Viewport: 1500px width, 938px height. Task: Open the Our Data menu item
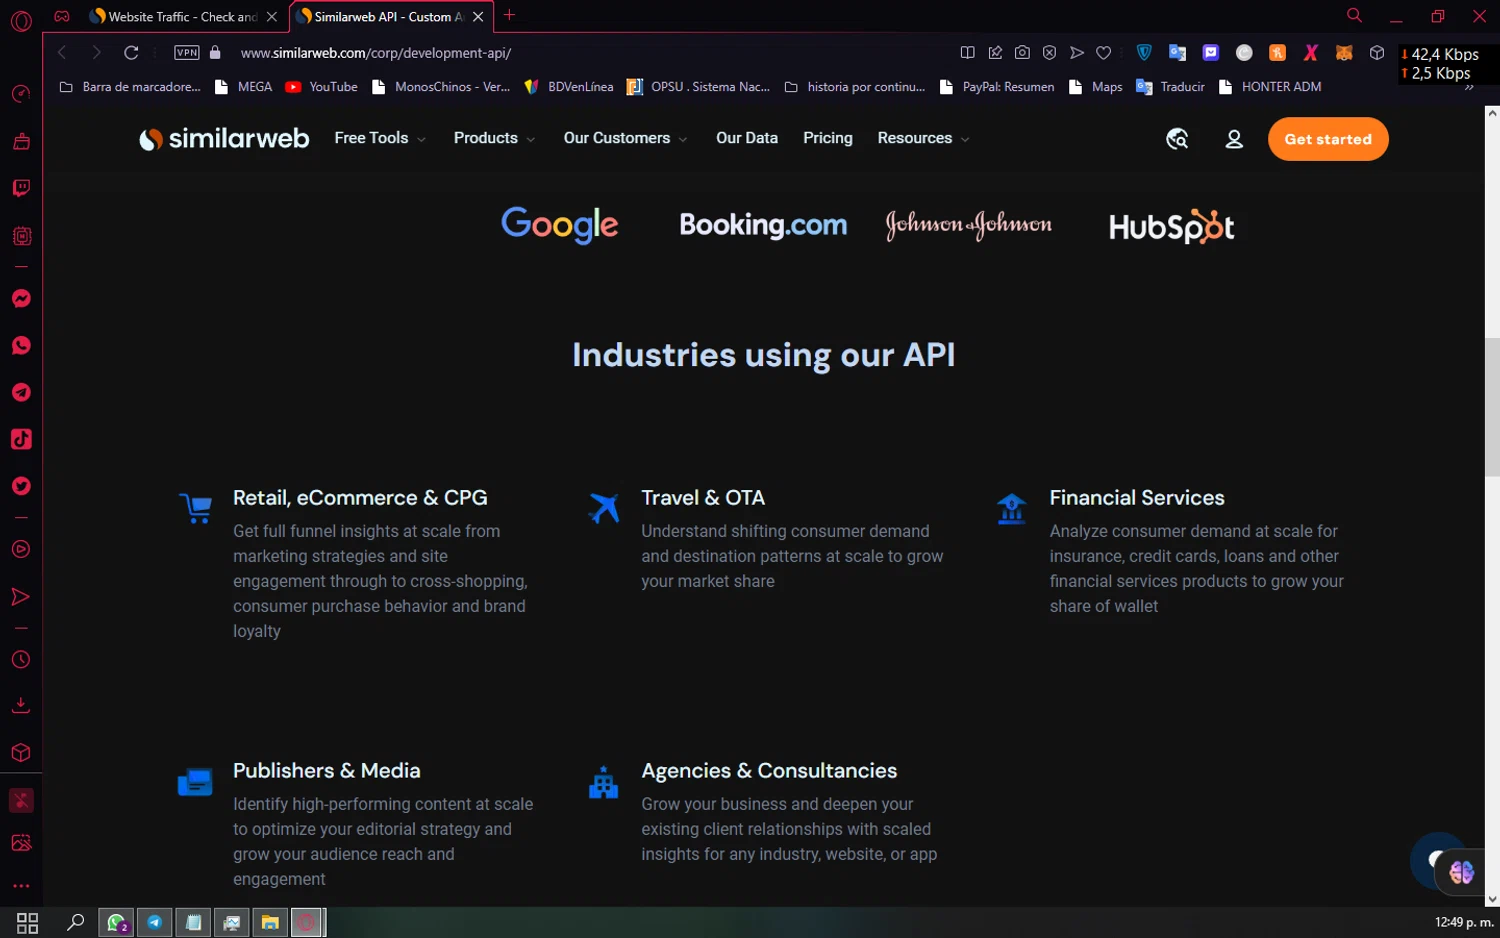(x=747, y=138)
